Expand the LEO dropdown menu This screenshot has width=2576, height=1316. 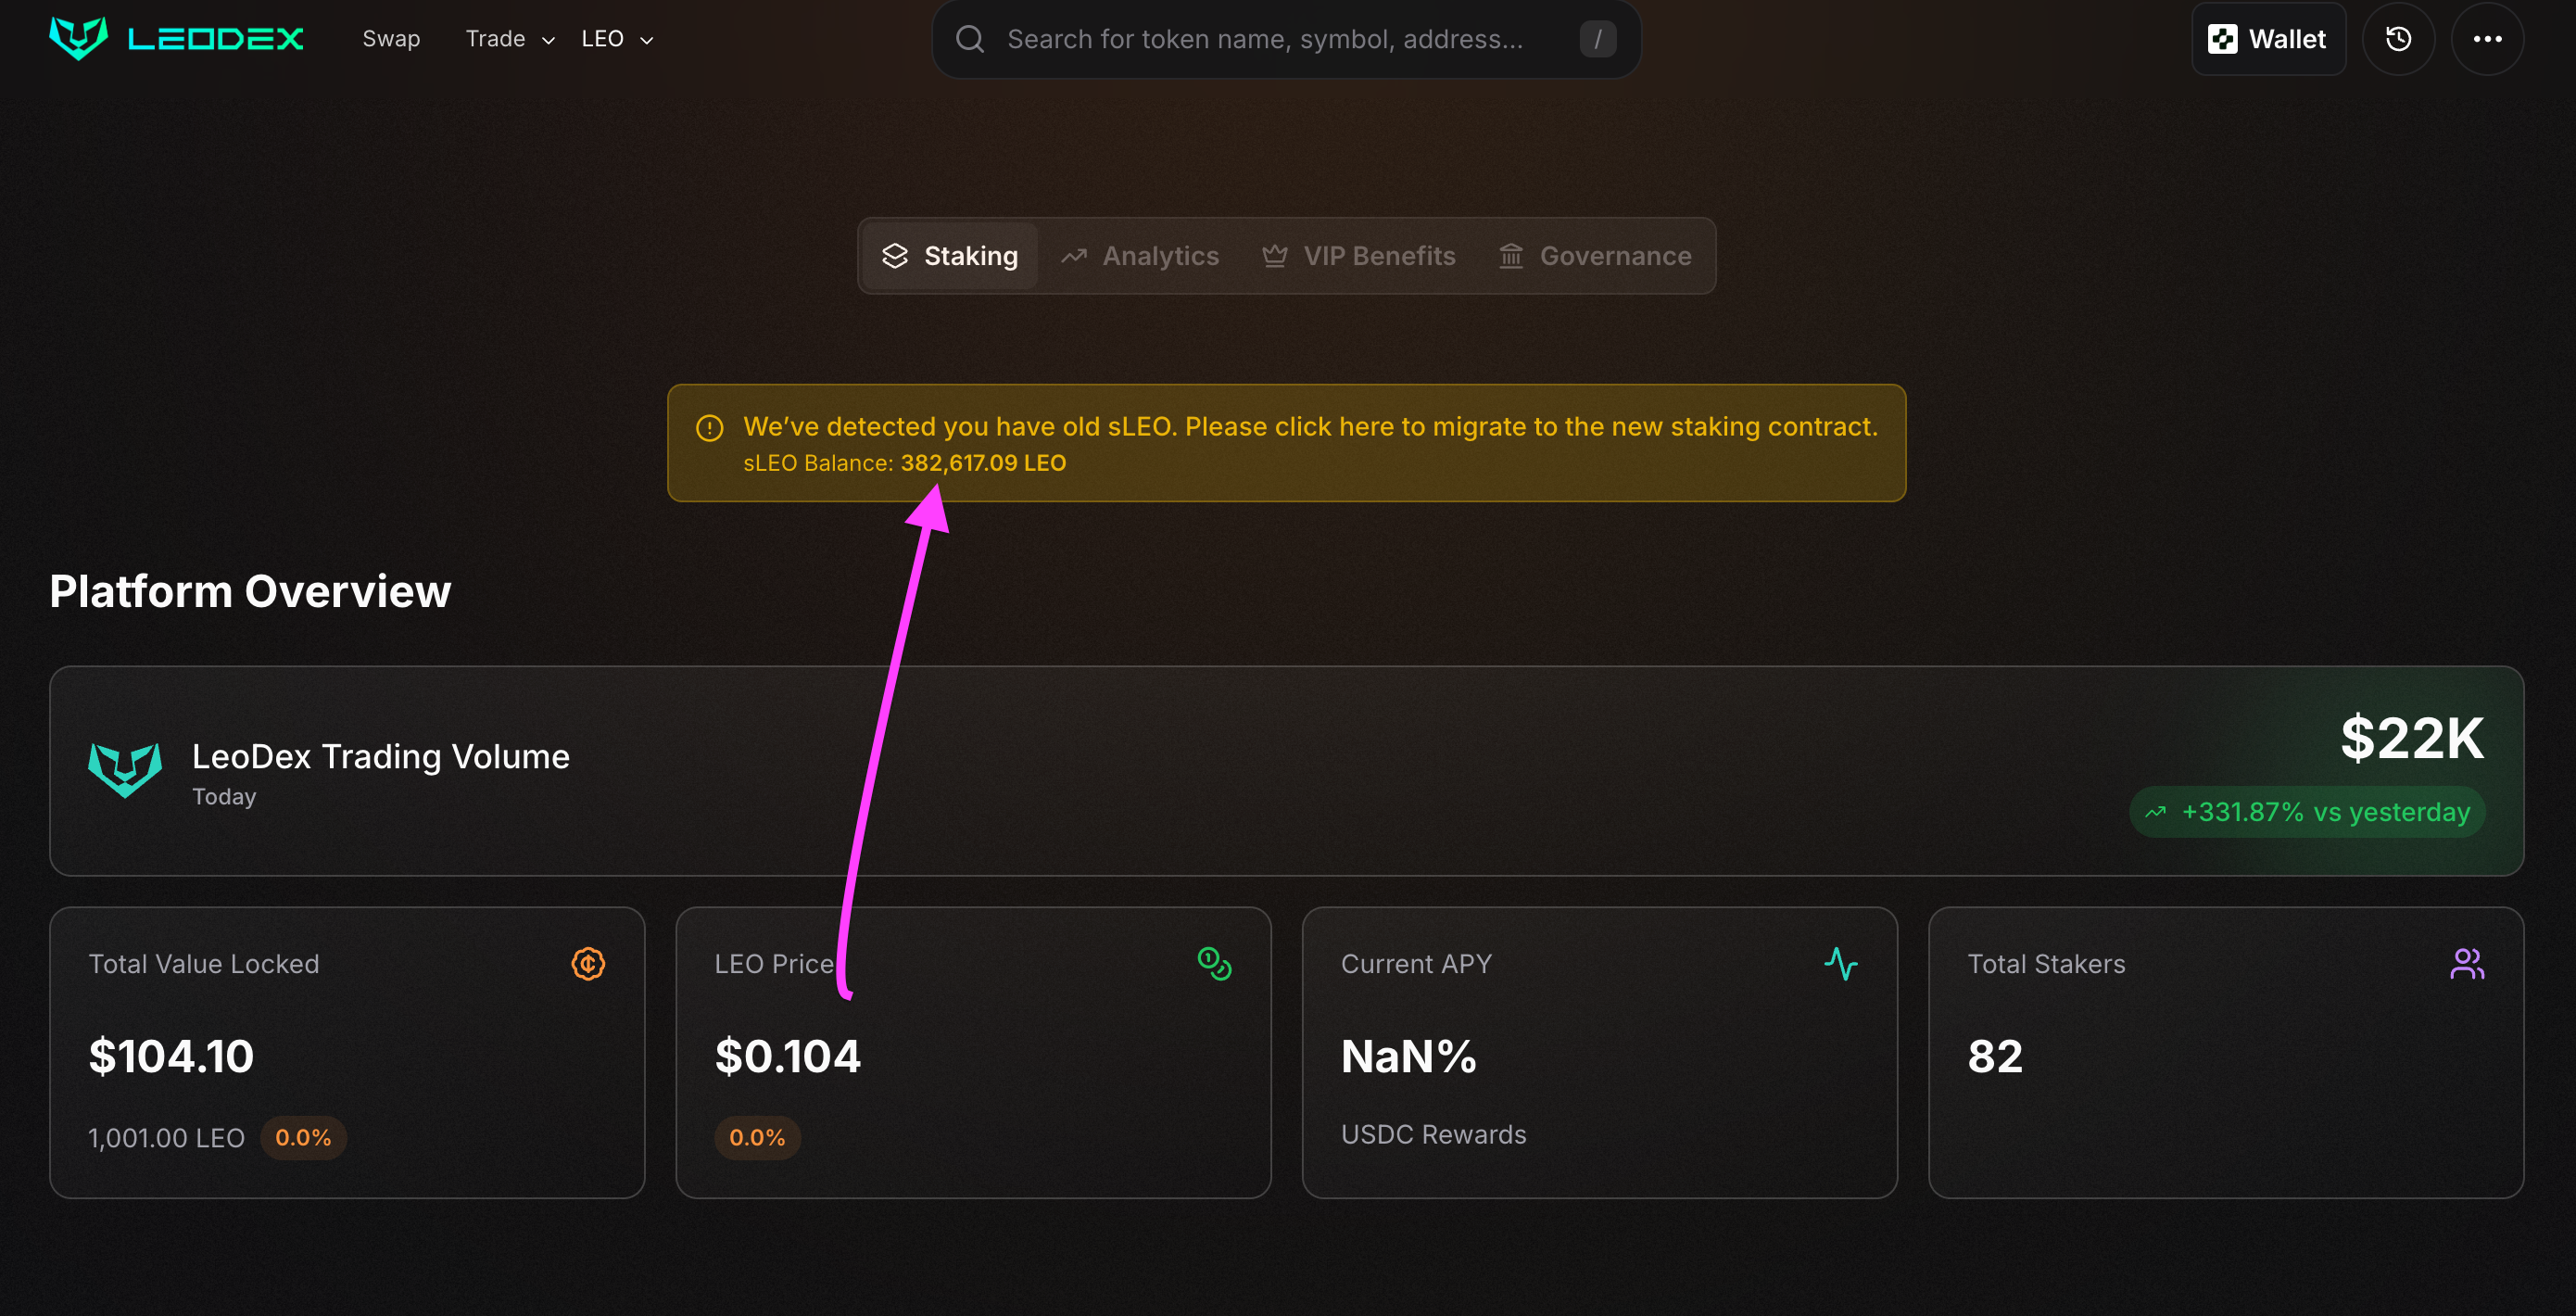click(617, 39)
